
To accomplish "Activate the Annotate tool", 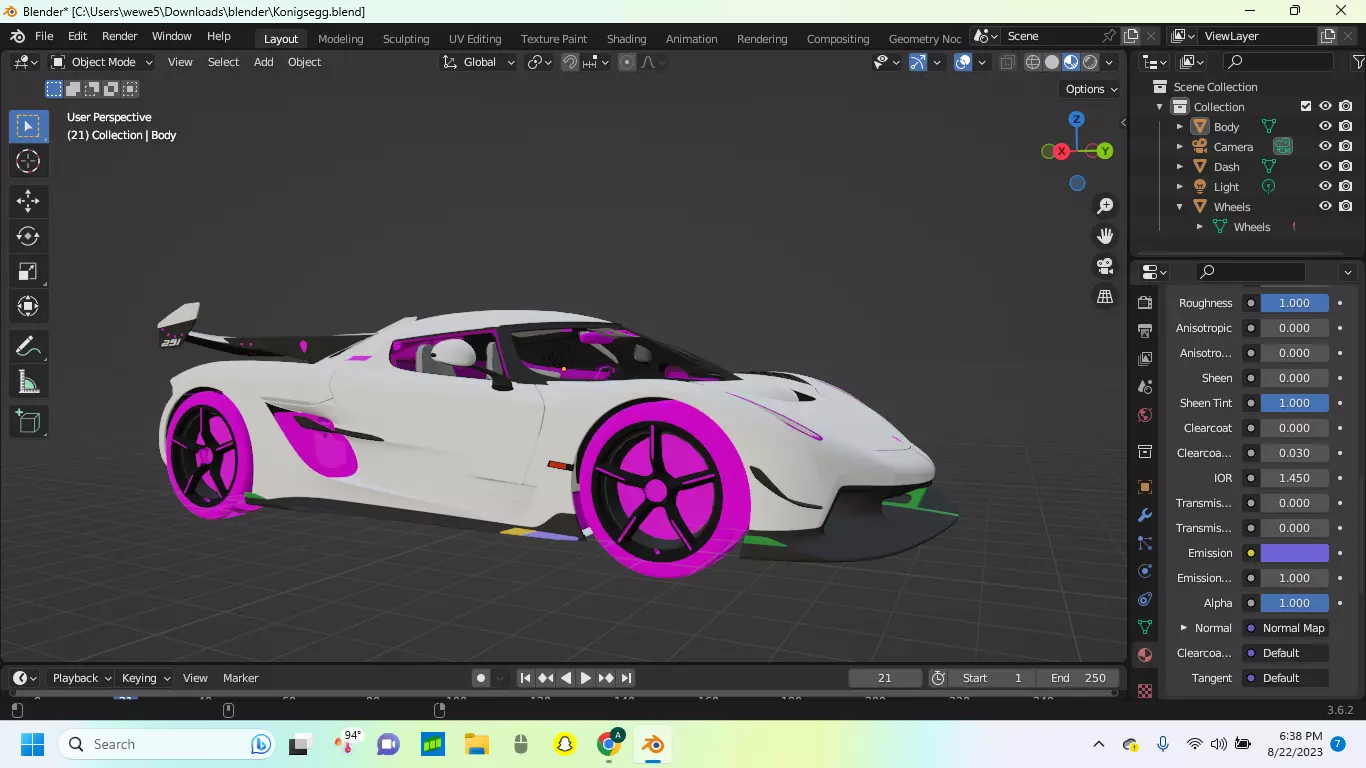I will point(28,346).
